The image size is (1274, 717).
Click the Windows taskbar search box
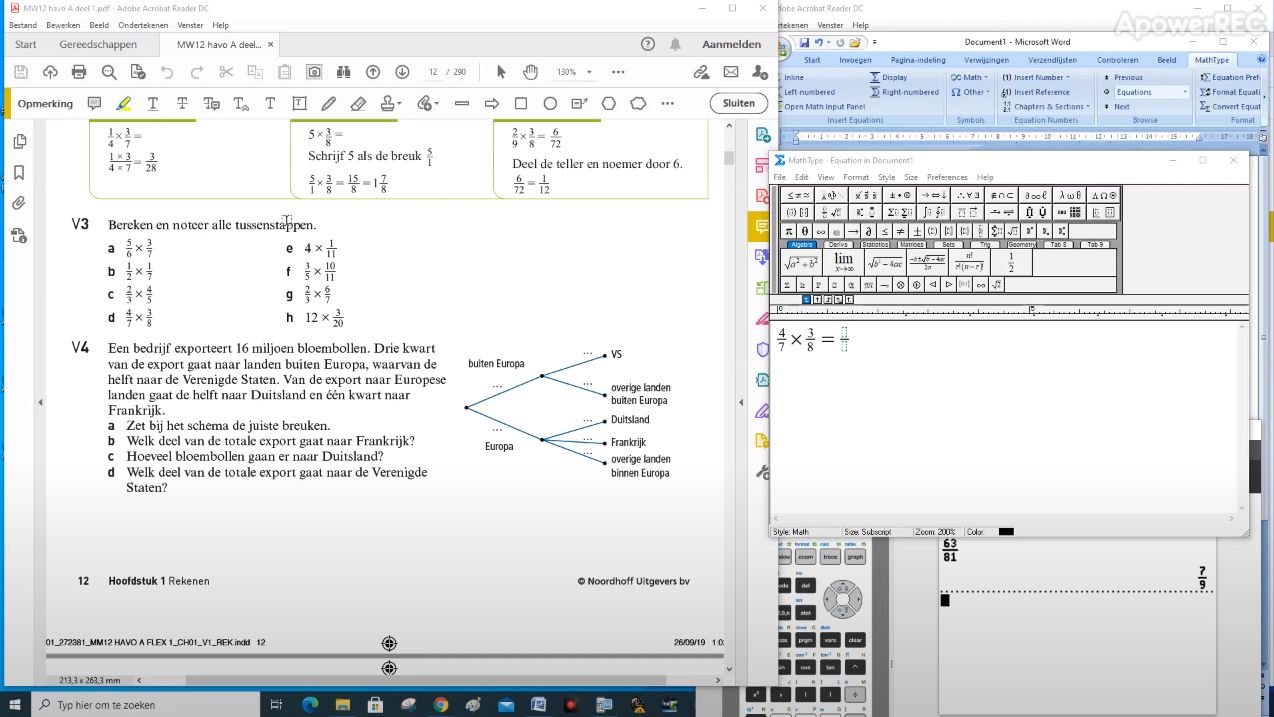coord(145,704)
